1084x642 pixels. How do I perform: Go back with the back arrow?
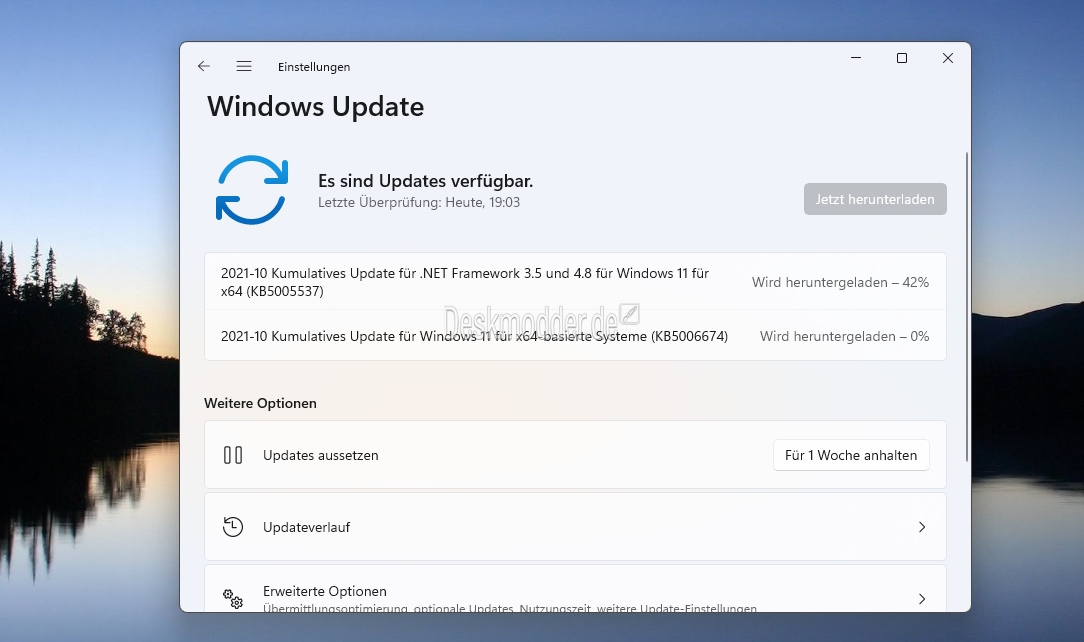[x=203, y=66]
